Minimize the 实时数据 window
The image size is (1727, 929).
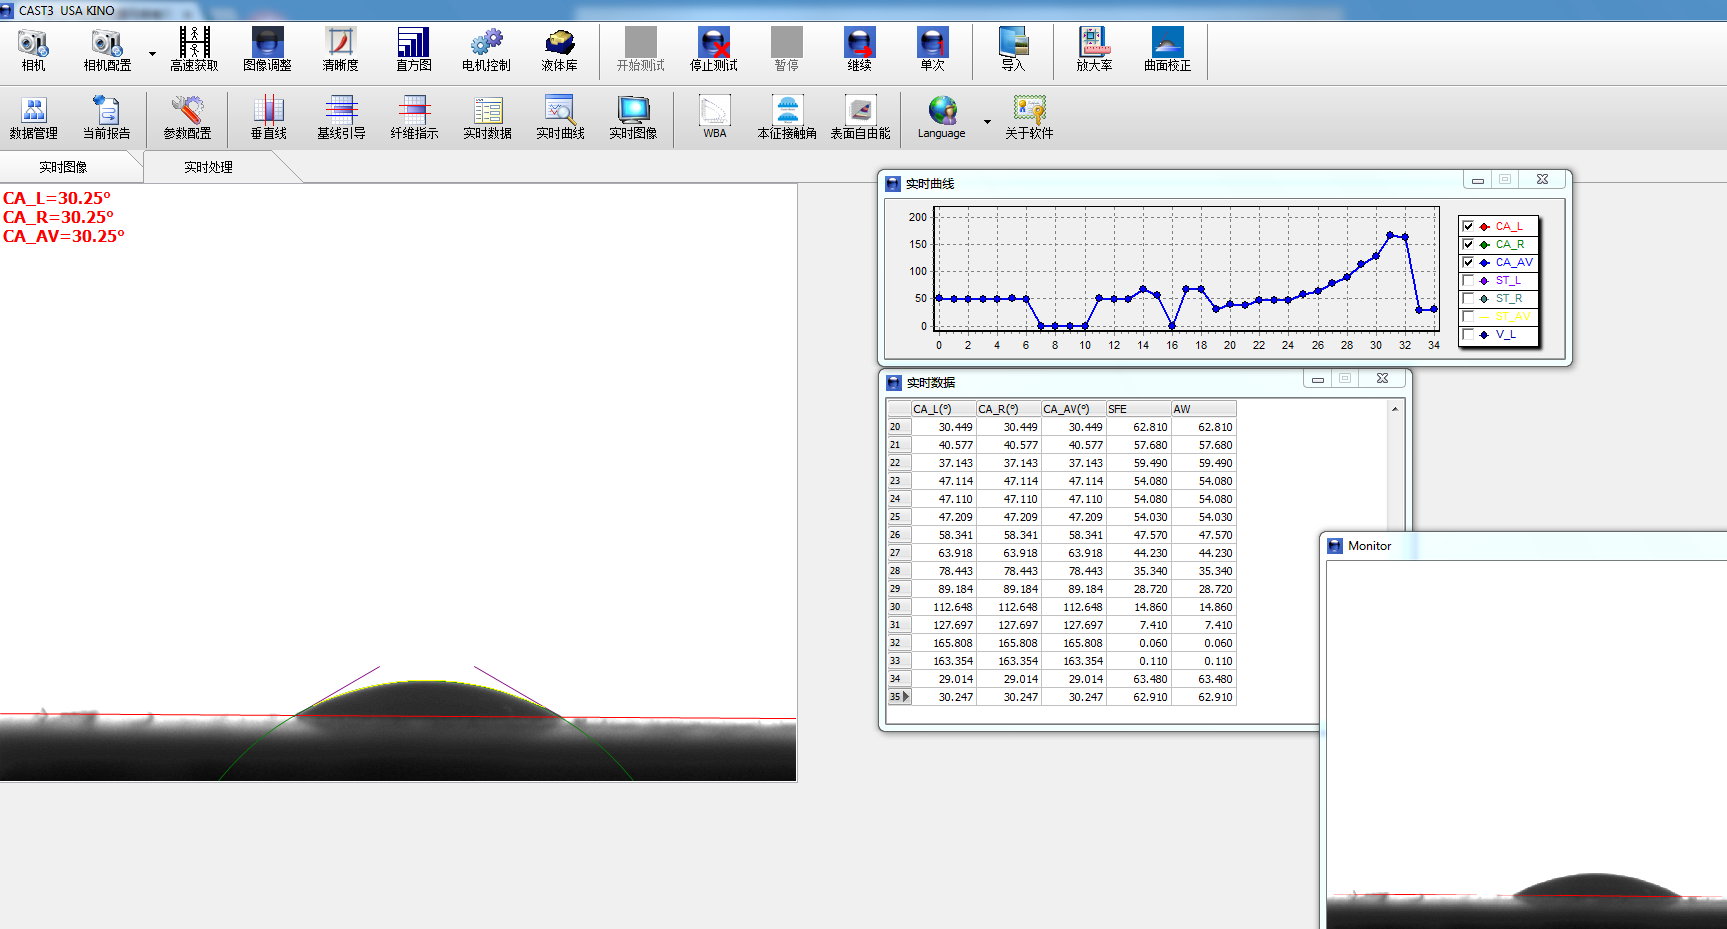point(1318,379)
